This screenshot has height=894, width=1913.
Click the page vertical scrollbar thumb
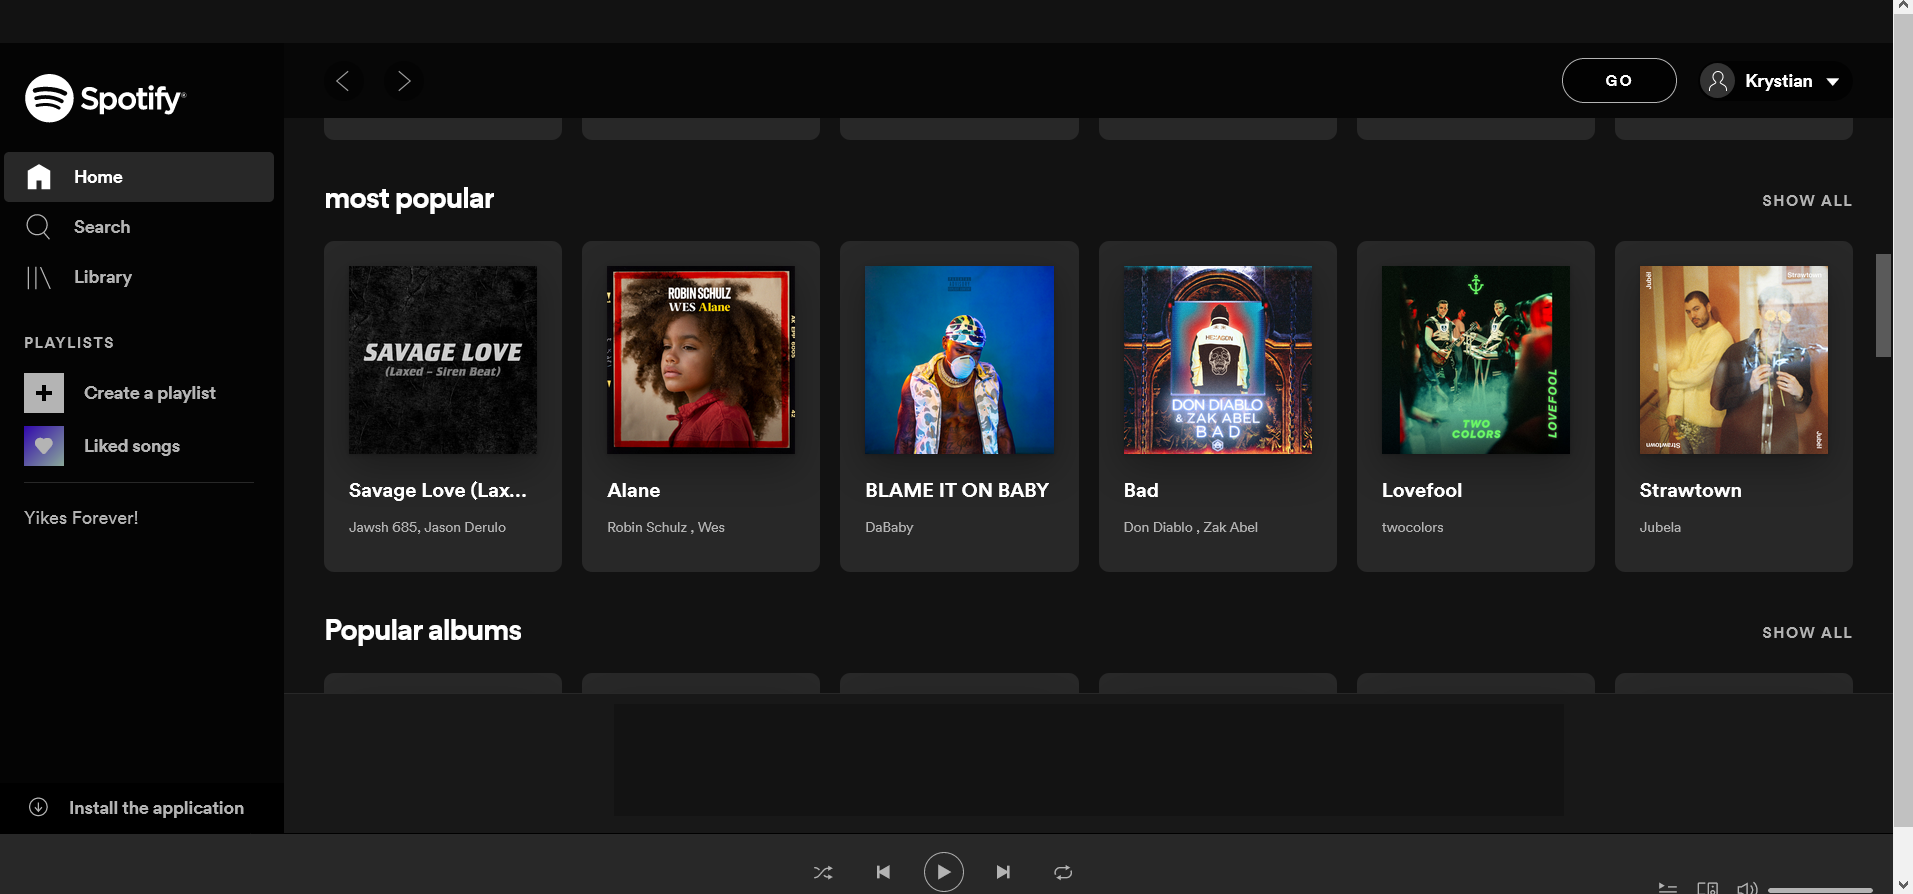tap(1883, 305)
